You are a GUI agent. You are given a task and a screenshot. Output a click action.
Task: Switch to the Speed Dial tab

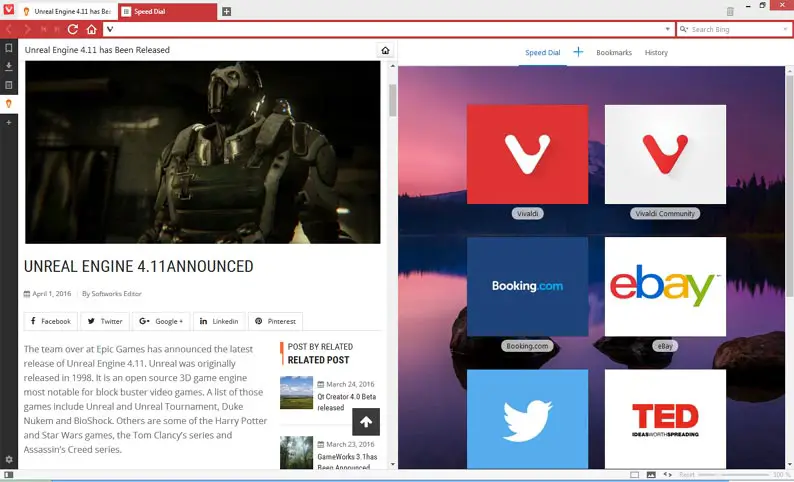168,11
